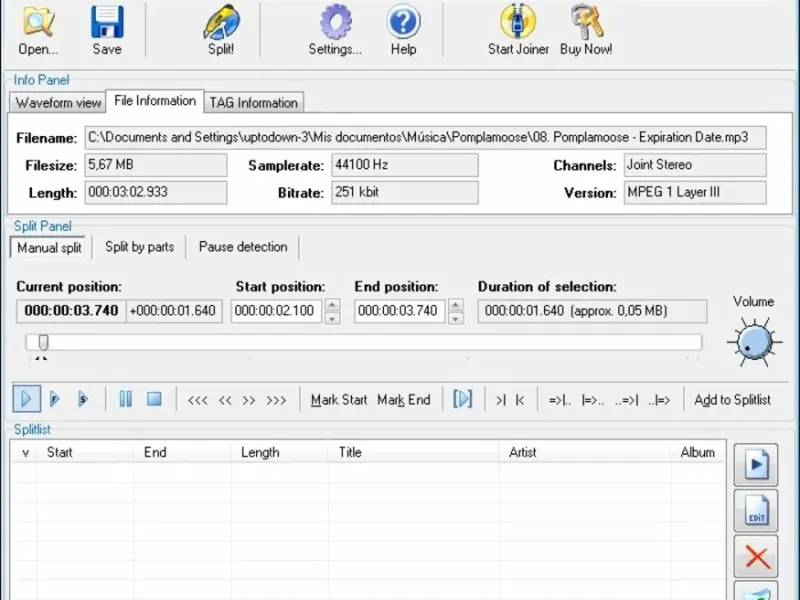Click the v column header in Splitlist
This screenshot has height=600, width=800.
click(25, 453)
